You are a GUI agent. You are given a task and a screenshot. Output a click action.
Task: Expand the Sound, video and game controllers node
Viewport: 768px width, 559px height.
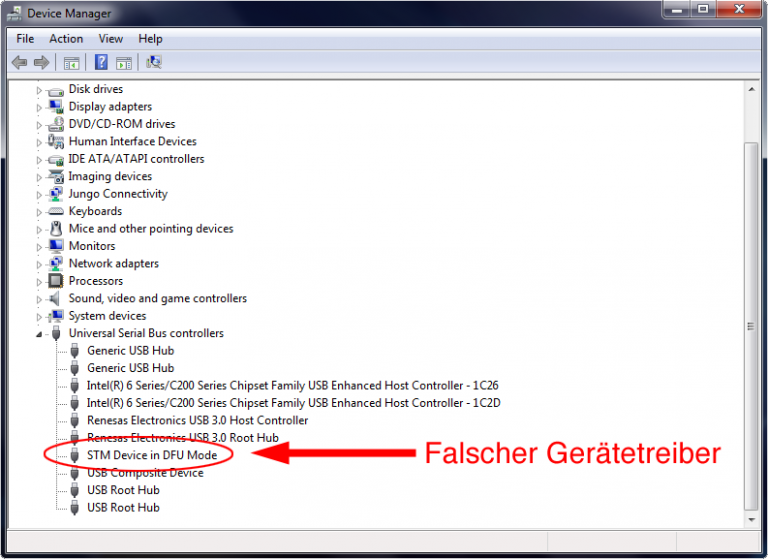(x=39, y=299)
